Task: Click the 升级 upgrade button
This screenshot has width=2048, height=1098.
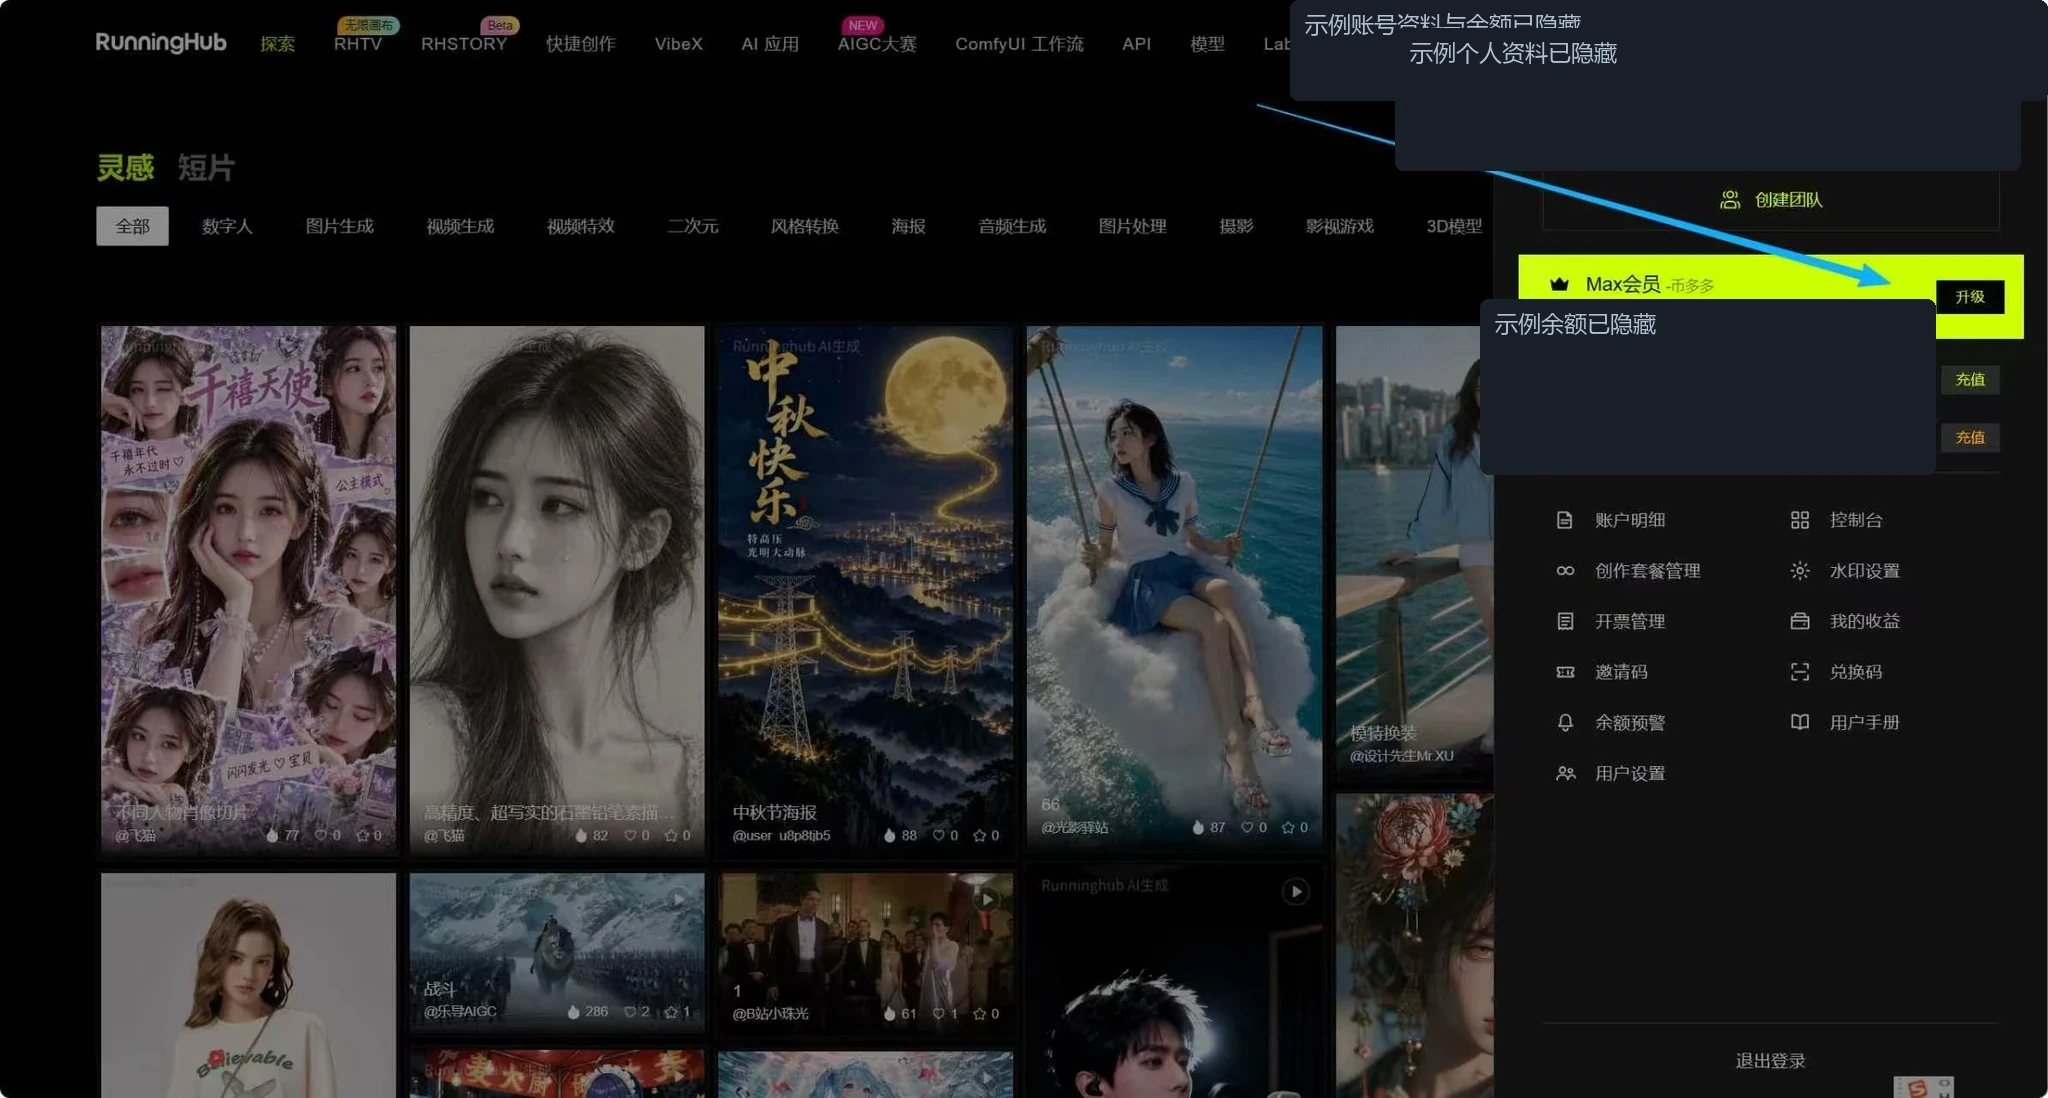Action: (x=1970, y=297)
